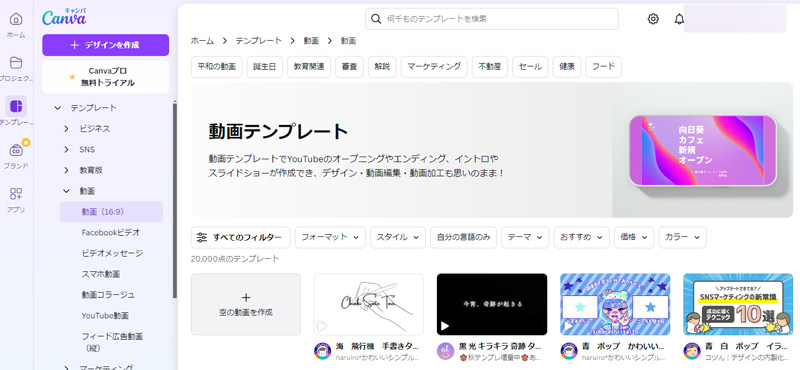
Task: Select the フード tag chip
Action: 603,67
